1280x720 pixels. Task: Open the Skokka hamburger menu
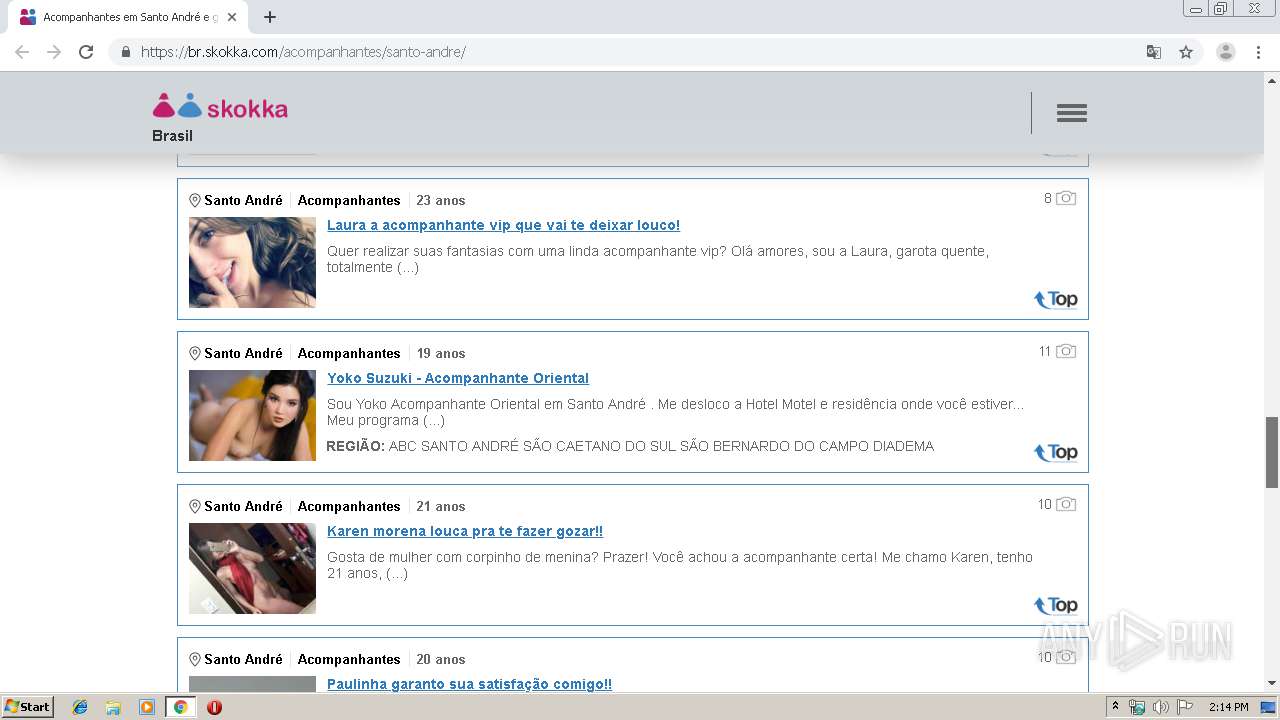tap(1071, 113)
